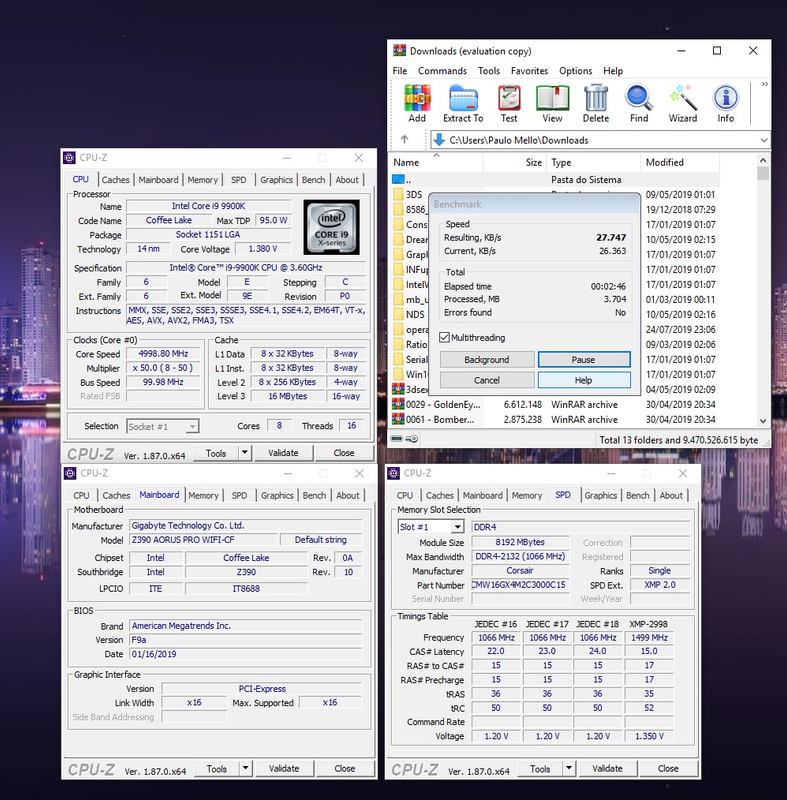The width and height of the screenshot is (787, 800).
Task: Click Tools button in Mainboard CPU-Z window
Action: pyautogui.click(x=216, y=768)
